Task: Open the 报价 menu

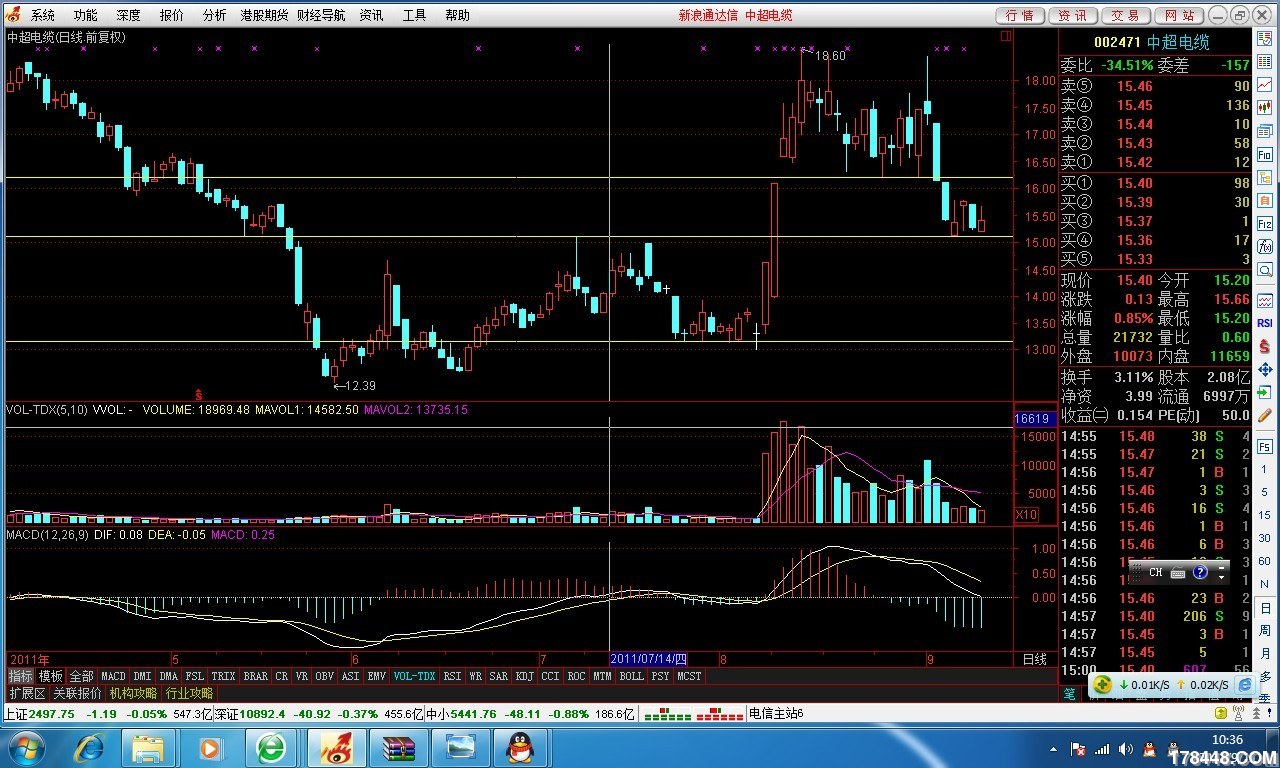Action: coord(171,15)
